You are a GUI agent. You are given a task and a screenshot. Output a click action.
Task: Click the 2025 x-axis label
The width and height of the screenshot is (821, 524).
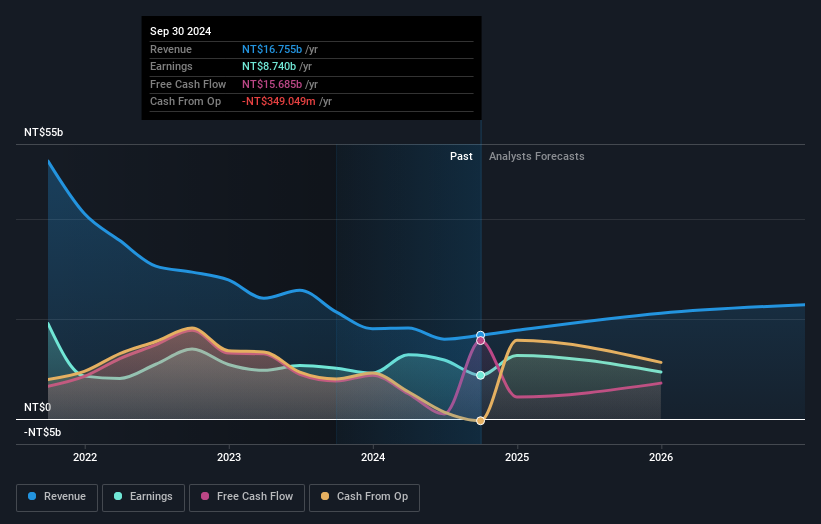click(517, 457)
